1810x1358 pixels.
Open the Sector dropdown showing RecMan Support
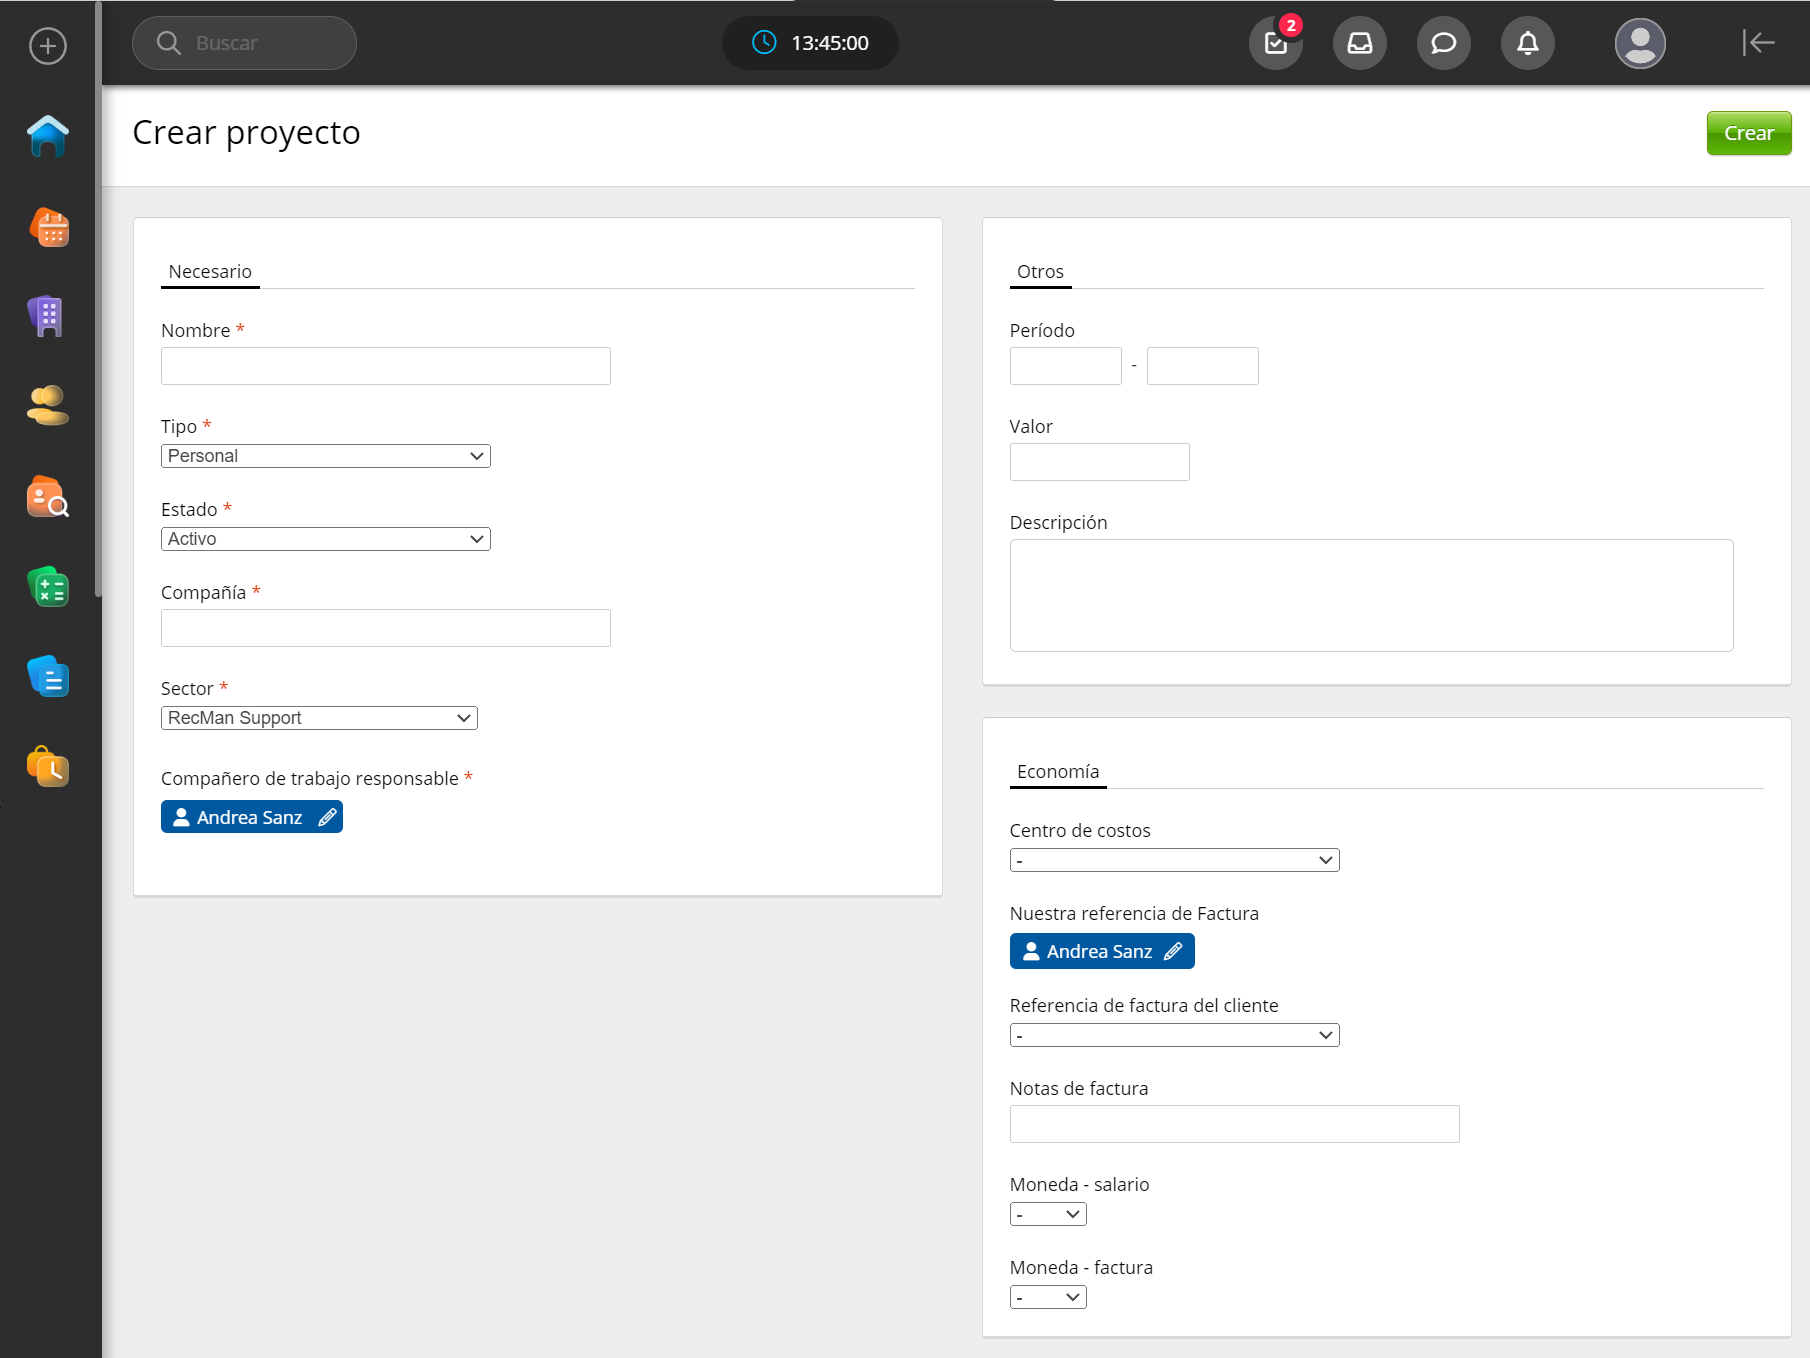click(x=319, y=718)
